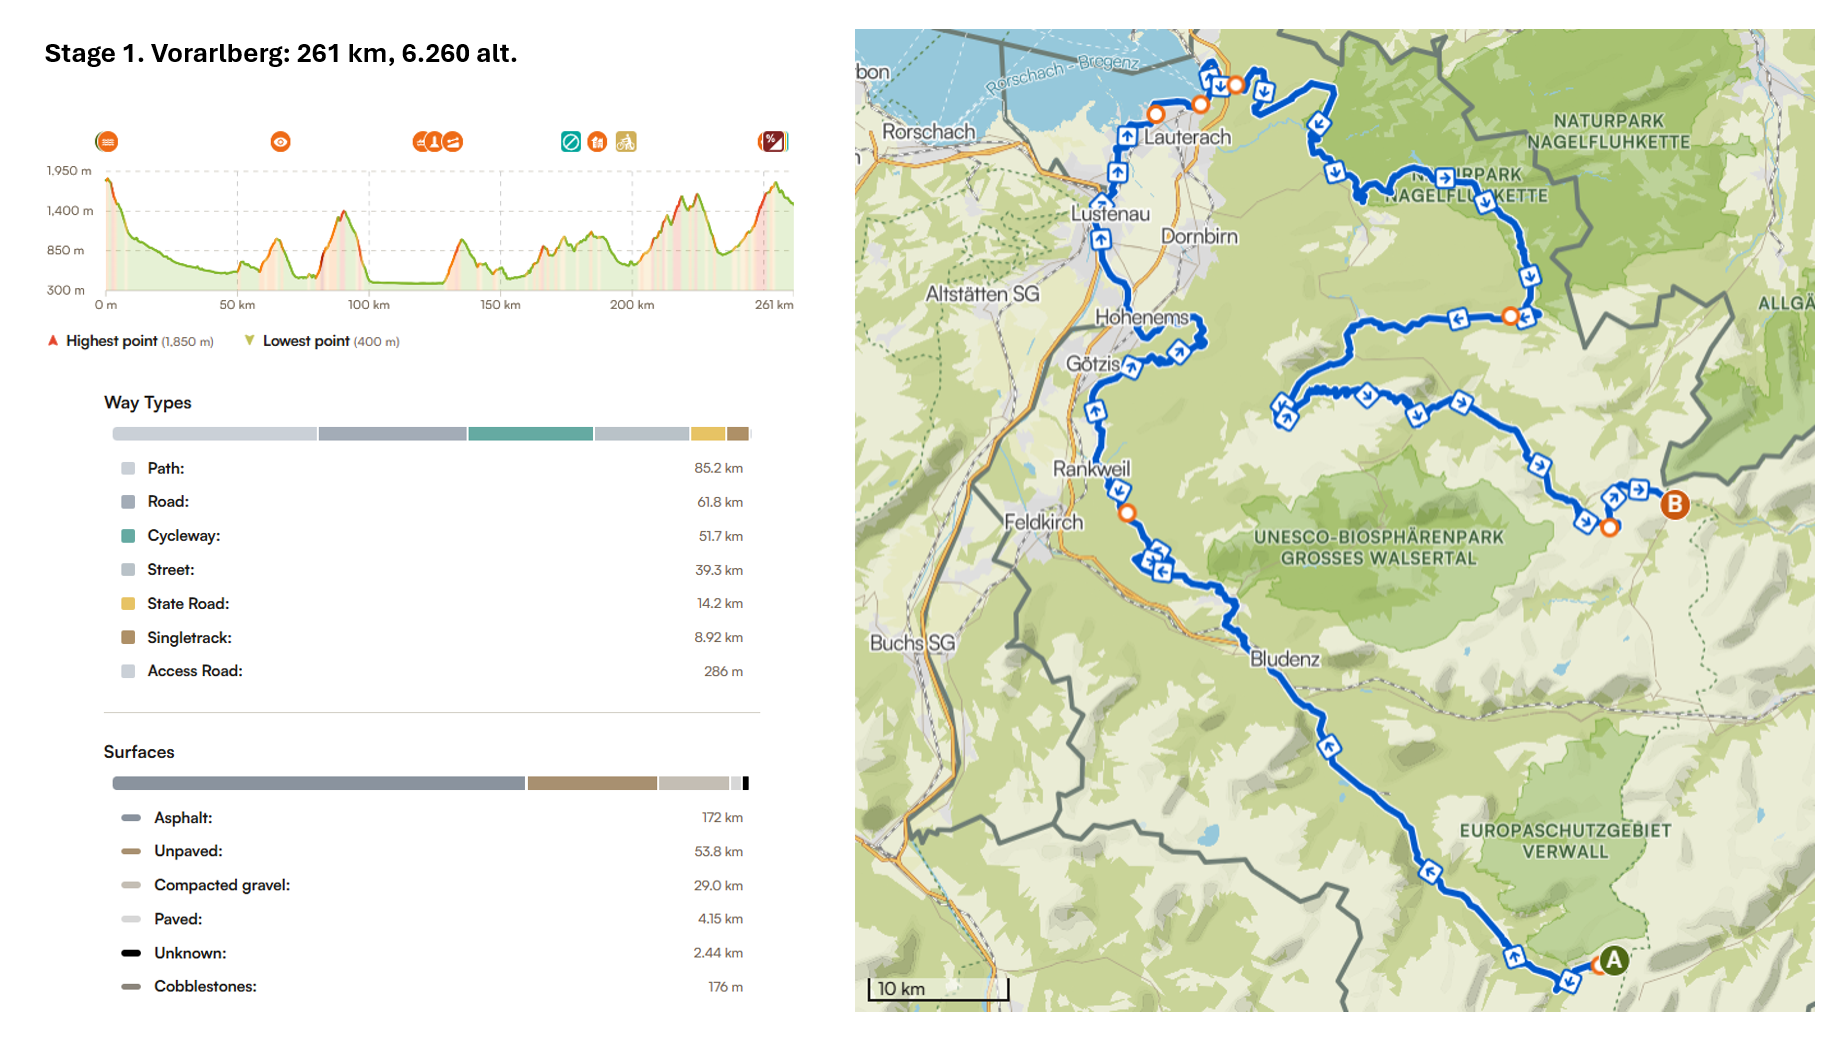Click the Compacted gravel legend label
The image size is (1845, 1042).
(x=222, y=885)
